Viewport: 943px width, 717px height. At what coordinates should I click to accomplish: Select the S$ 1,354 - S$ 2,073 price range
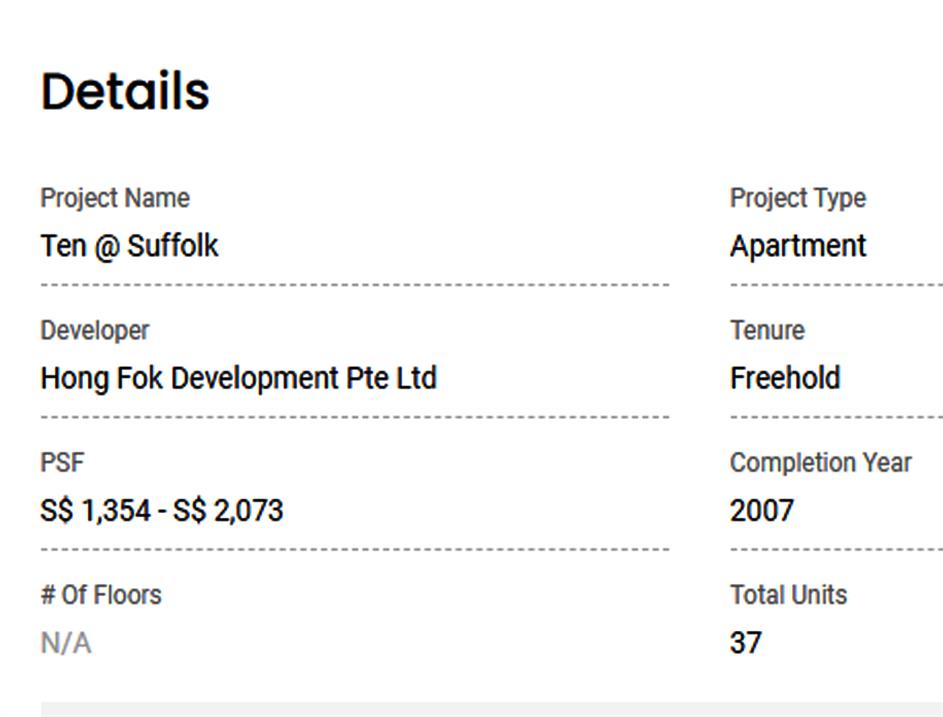pyautogui.click(x=162, y=511)
